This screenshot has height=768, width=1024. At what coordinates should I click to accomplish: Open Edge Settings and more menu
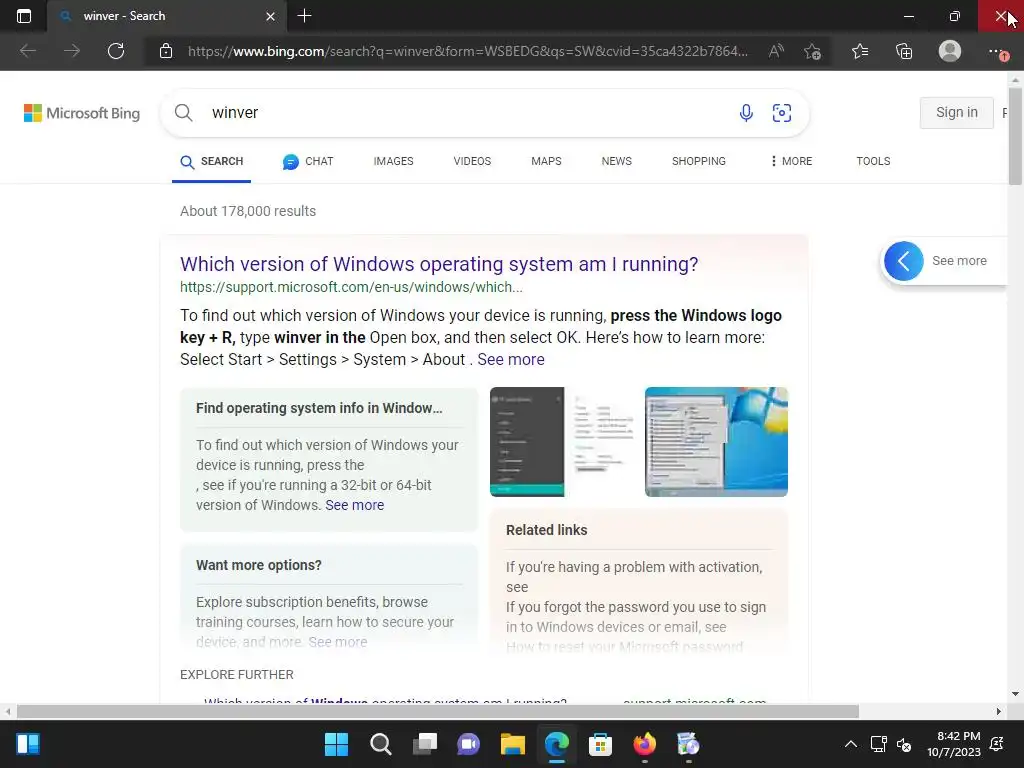pos(997,51)
